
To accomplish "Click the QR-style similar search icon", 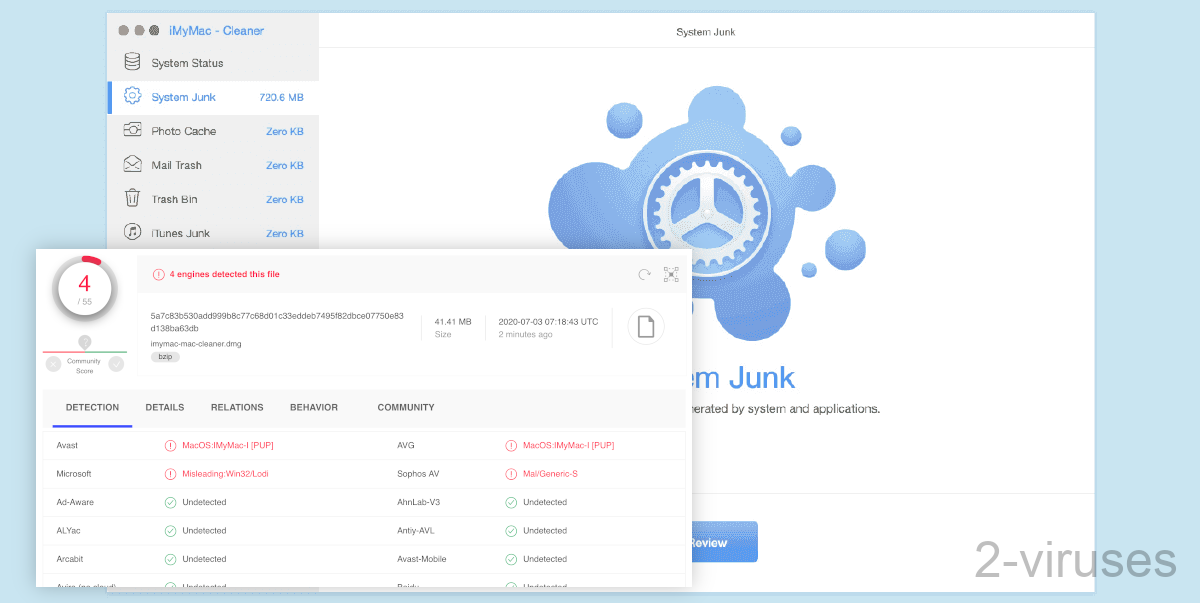I will coord(671,274).
